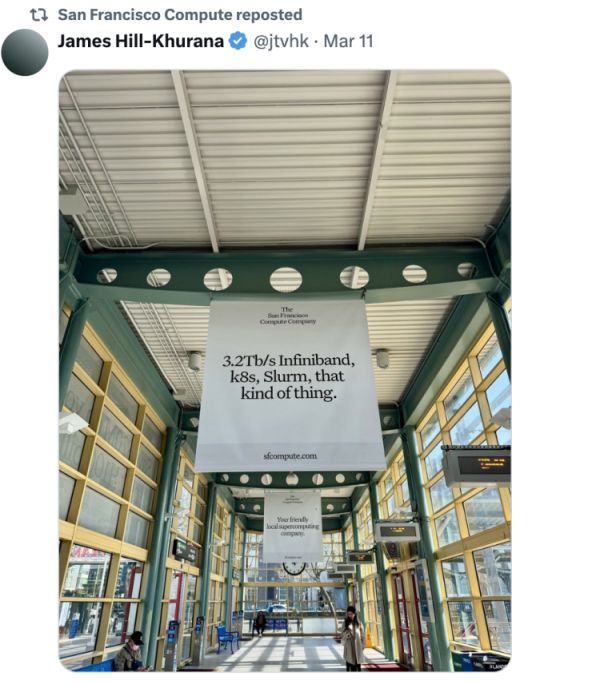
Task: Click the orange LED sign in the photo
Action: [x=476, y=463]
